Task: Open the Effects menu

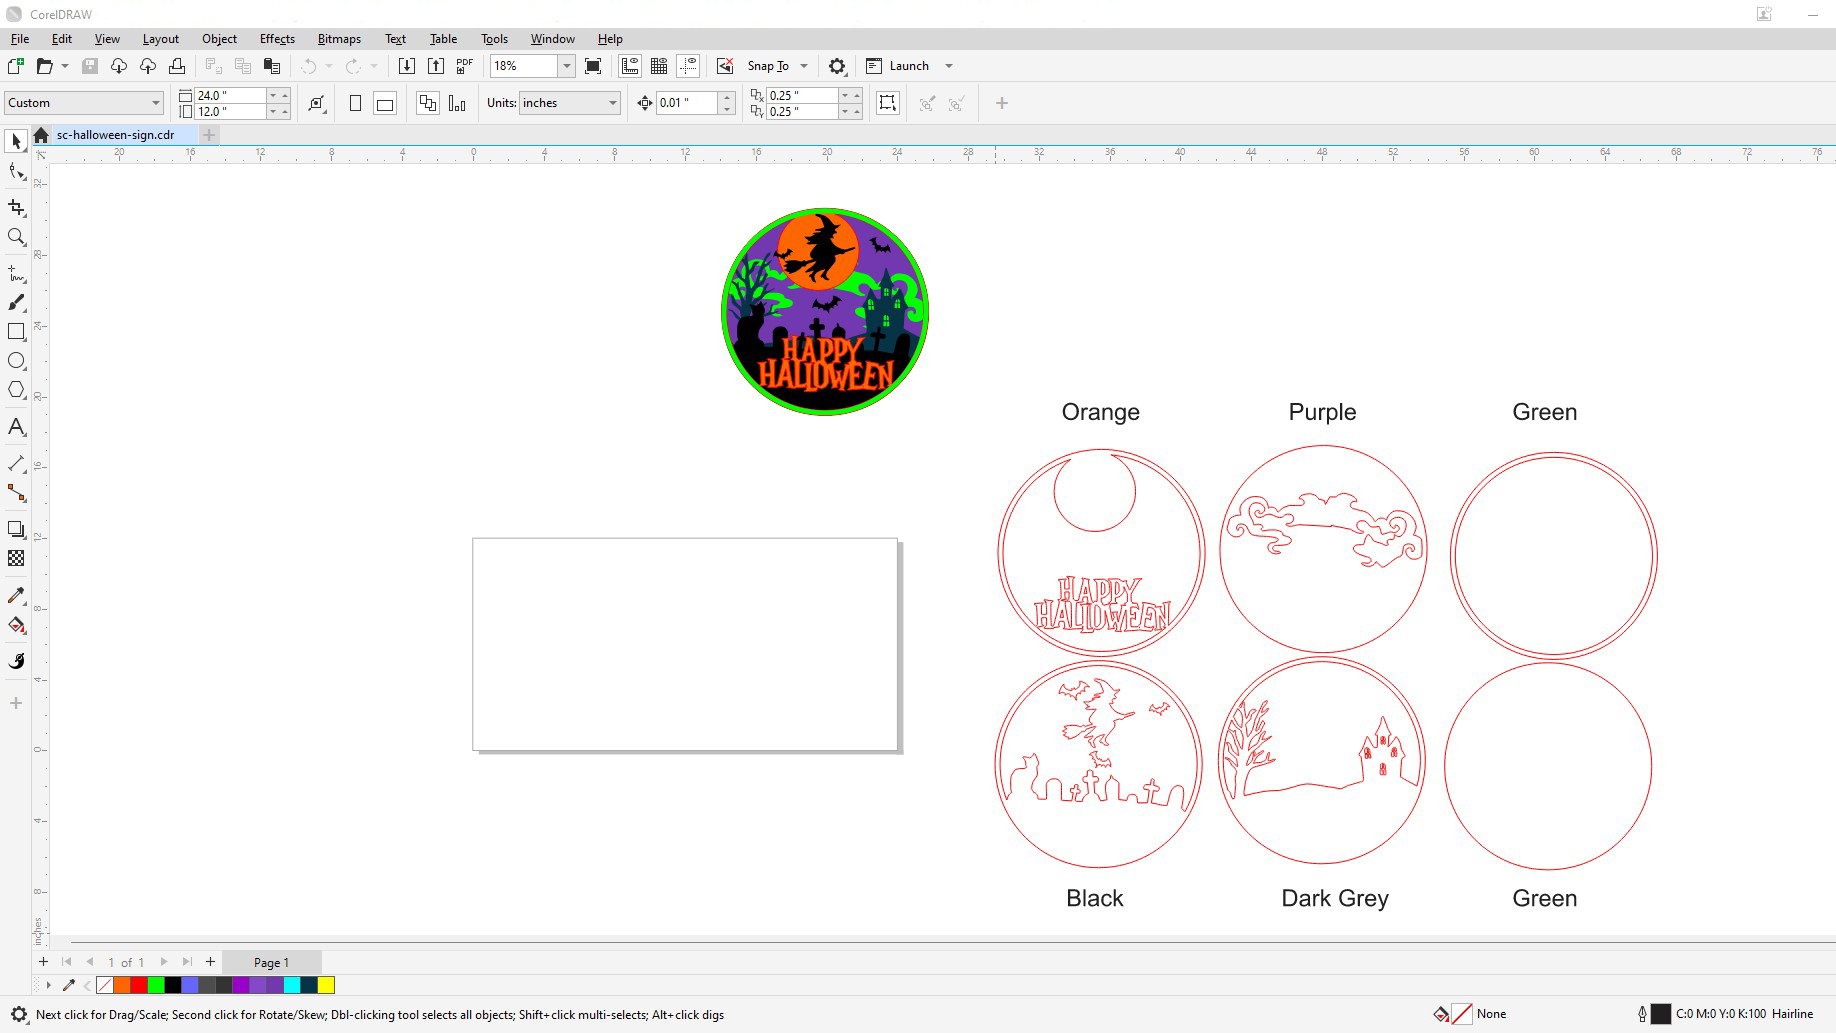Action: tap(277, 39)
